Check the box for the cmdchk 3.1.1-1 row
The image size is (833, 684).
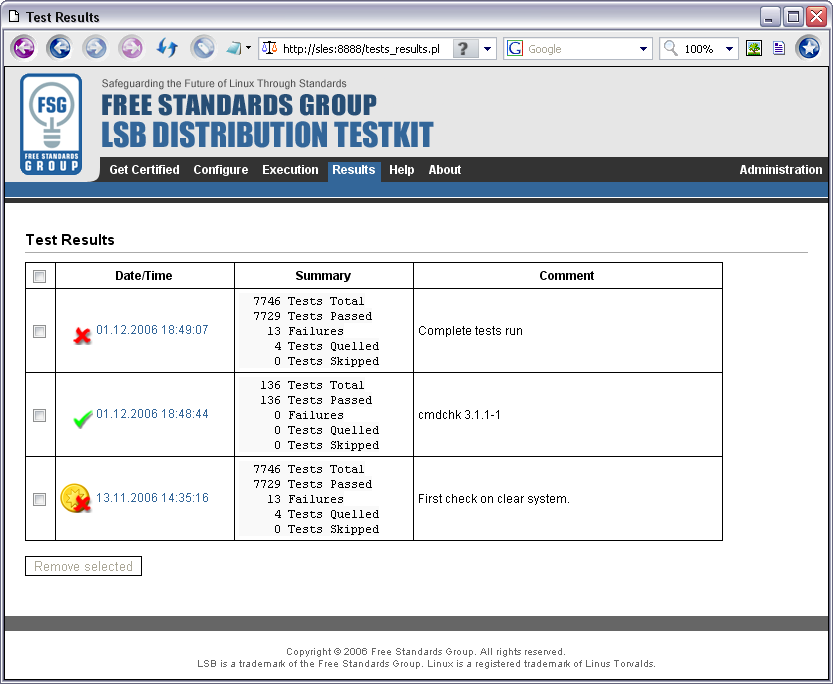coord(39,415)
